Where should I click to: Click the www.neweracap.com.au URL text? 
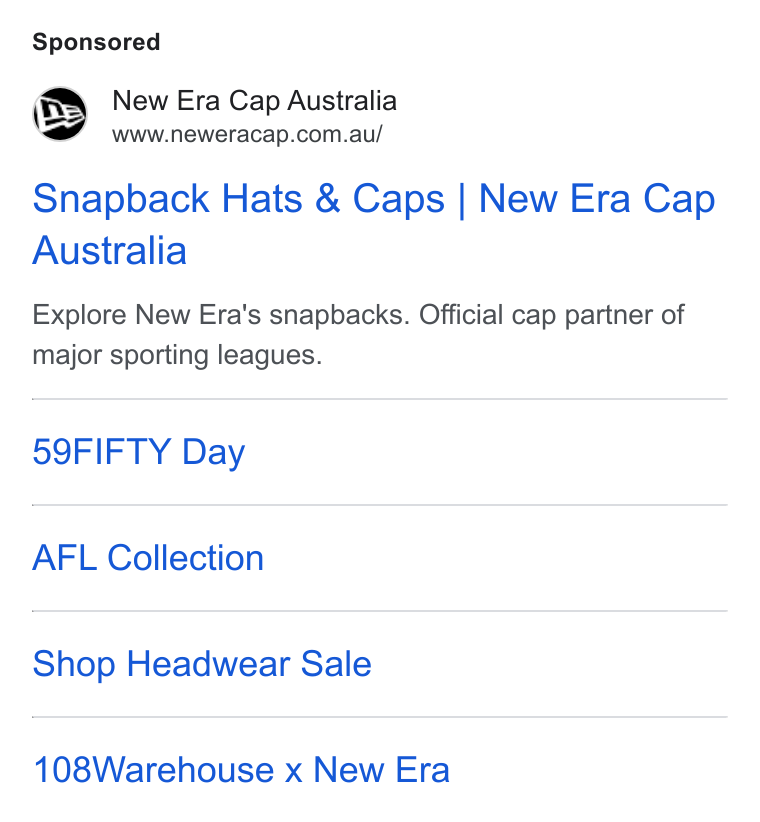247,134
